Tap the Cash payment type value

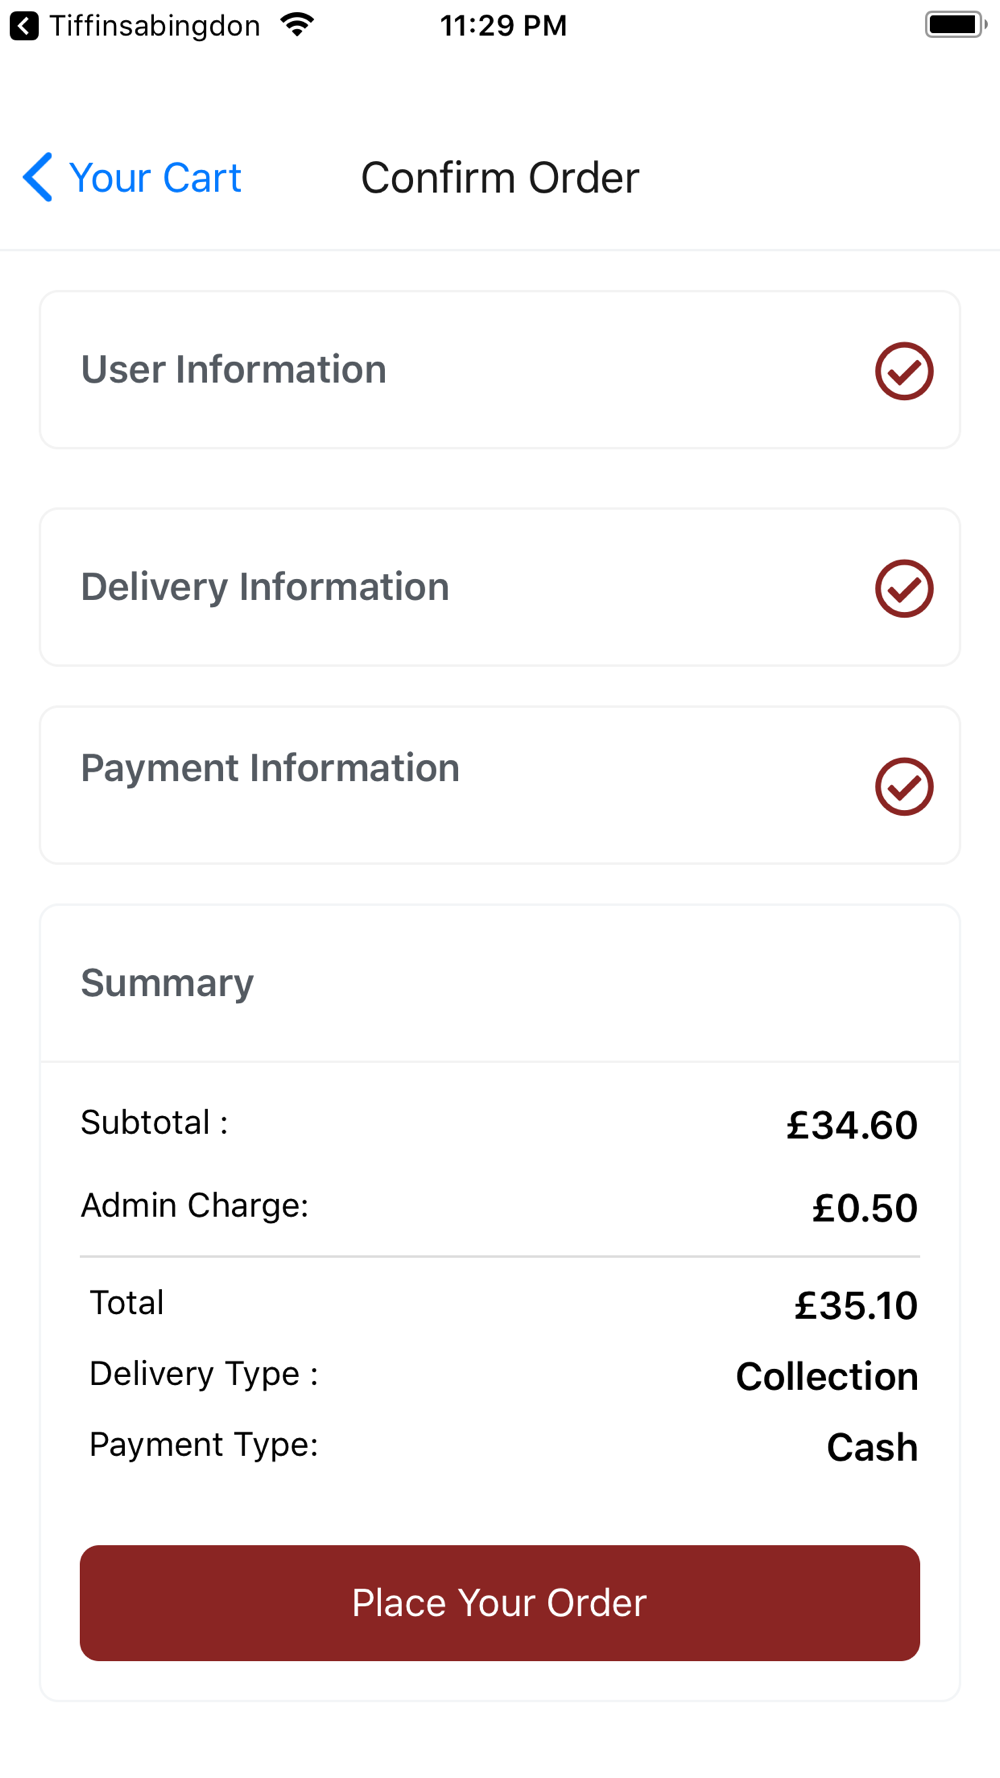point(872,1447)
